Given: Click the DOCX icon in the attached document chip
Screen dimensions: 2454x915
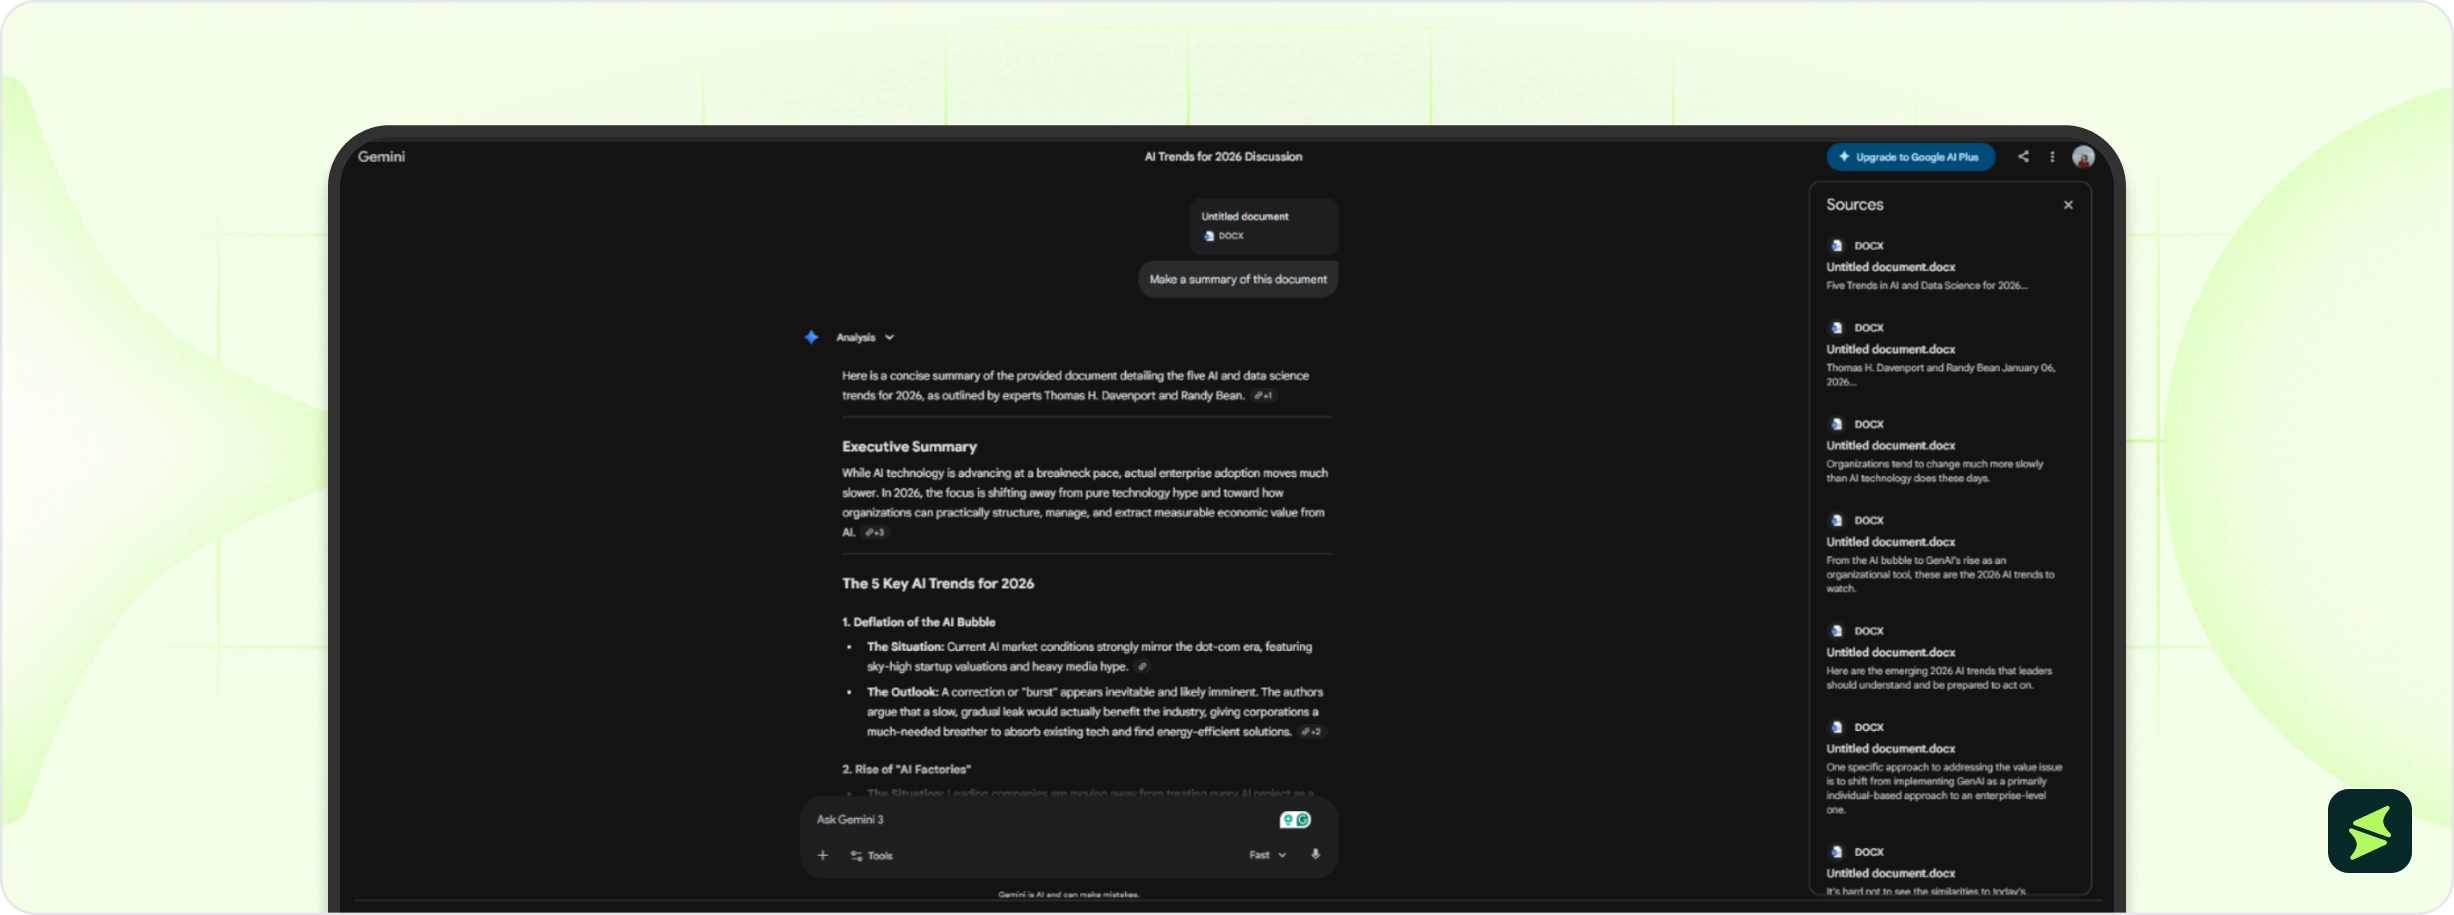Looking at the screenshot, I should coord(1209,236).
